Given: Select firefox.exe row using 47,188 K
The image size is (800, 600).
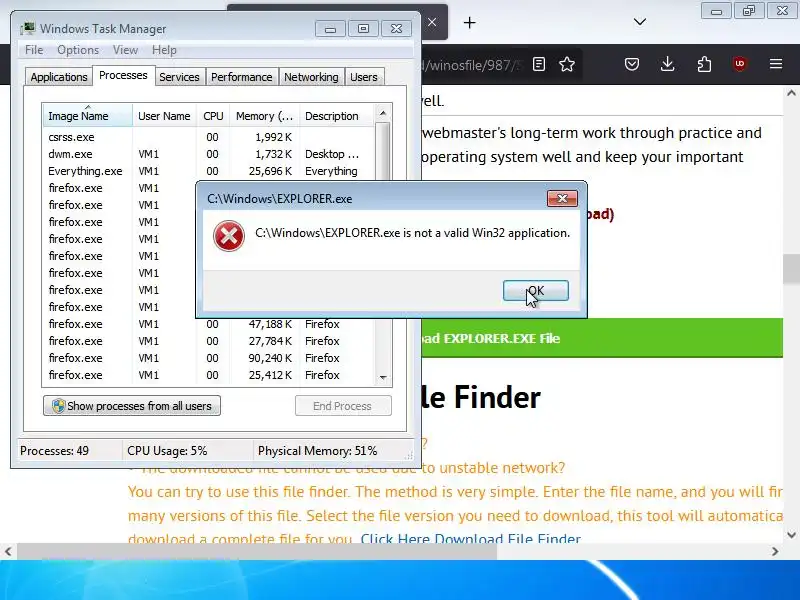Looking at the screenshot, I should tap(208, 324).
